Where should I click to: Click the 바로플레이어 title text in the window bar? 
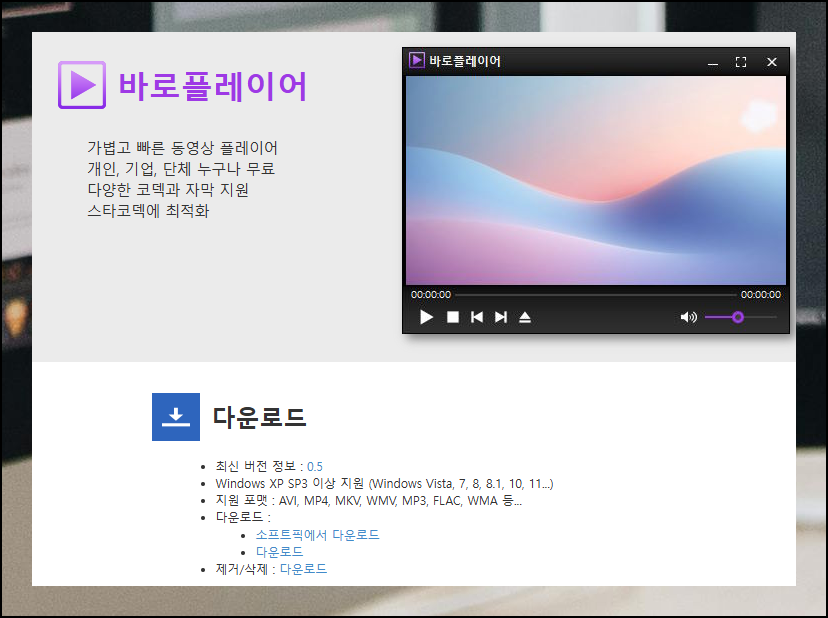[x=465, y=61]
